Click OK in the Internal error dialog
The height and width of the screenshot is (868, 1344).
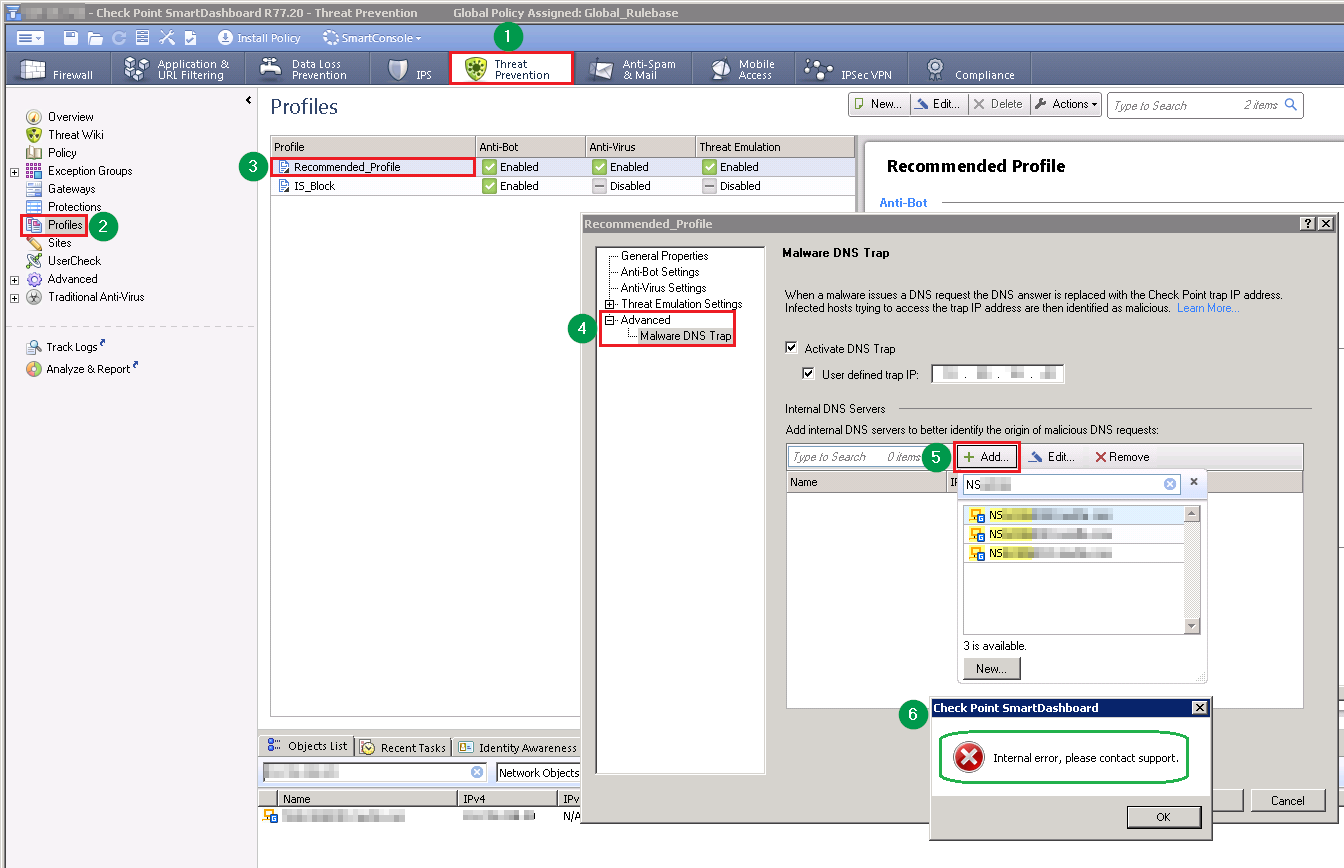[x=1163, y=817]
